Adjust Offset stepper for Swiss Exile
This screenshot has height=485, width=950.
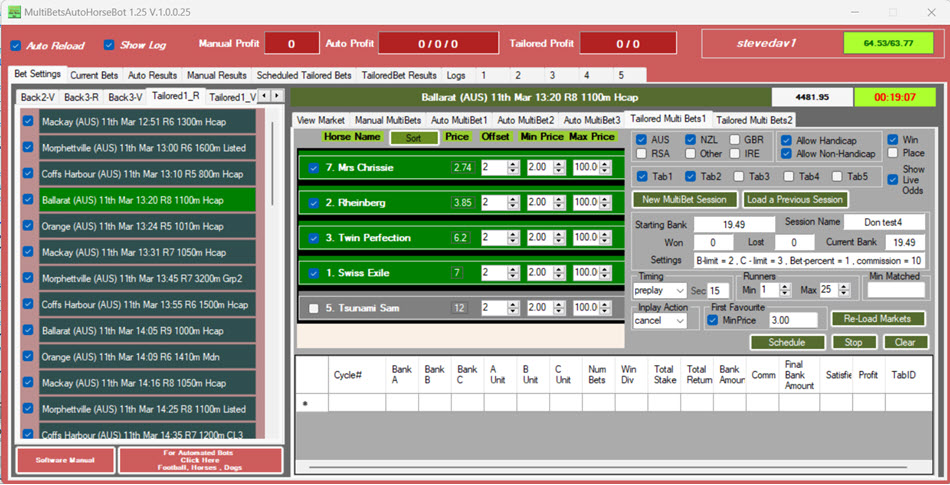(x=513, y=273)
